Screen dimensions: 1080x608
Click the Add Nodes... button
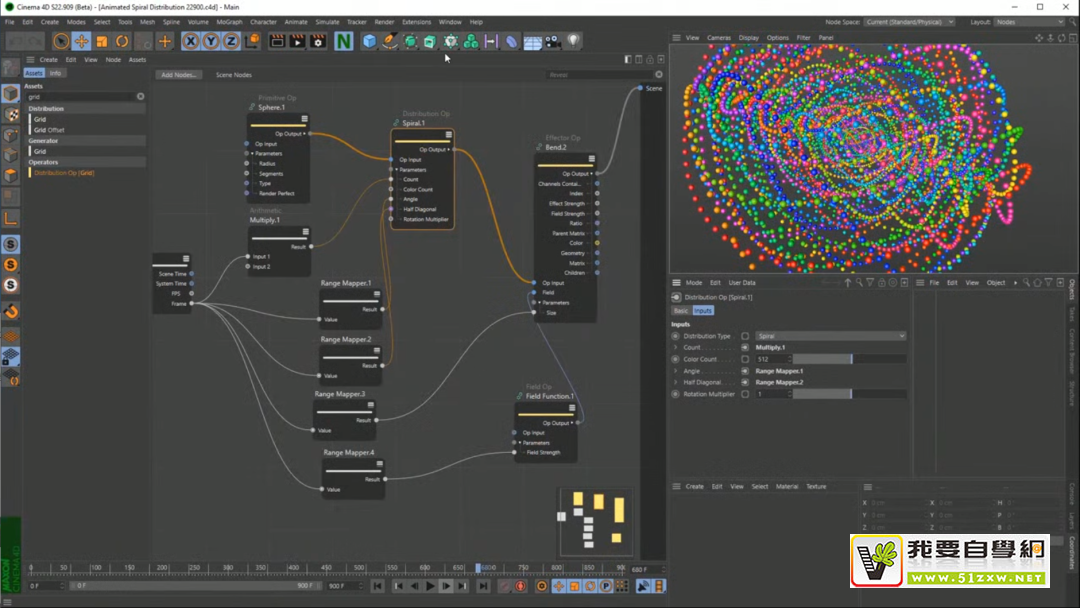(179, 75)
